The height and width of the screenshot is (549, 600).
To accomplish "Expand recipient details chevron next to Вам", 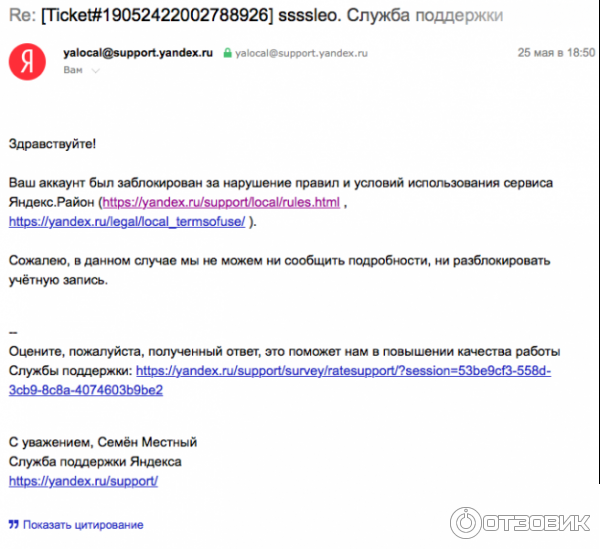I will [95, 71].
